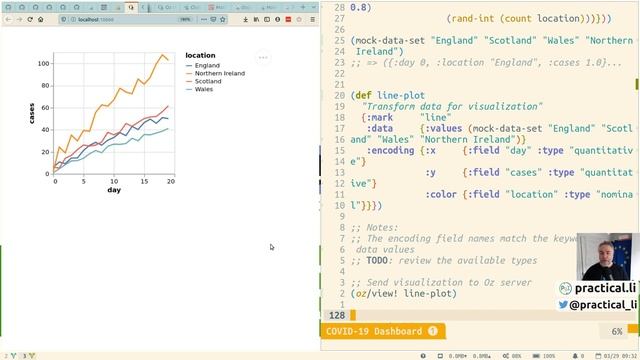Viewport: 640px width, 360px height.
Task: Select the active localhost browser tab
Action: (x=131, y=7)
